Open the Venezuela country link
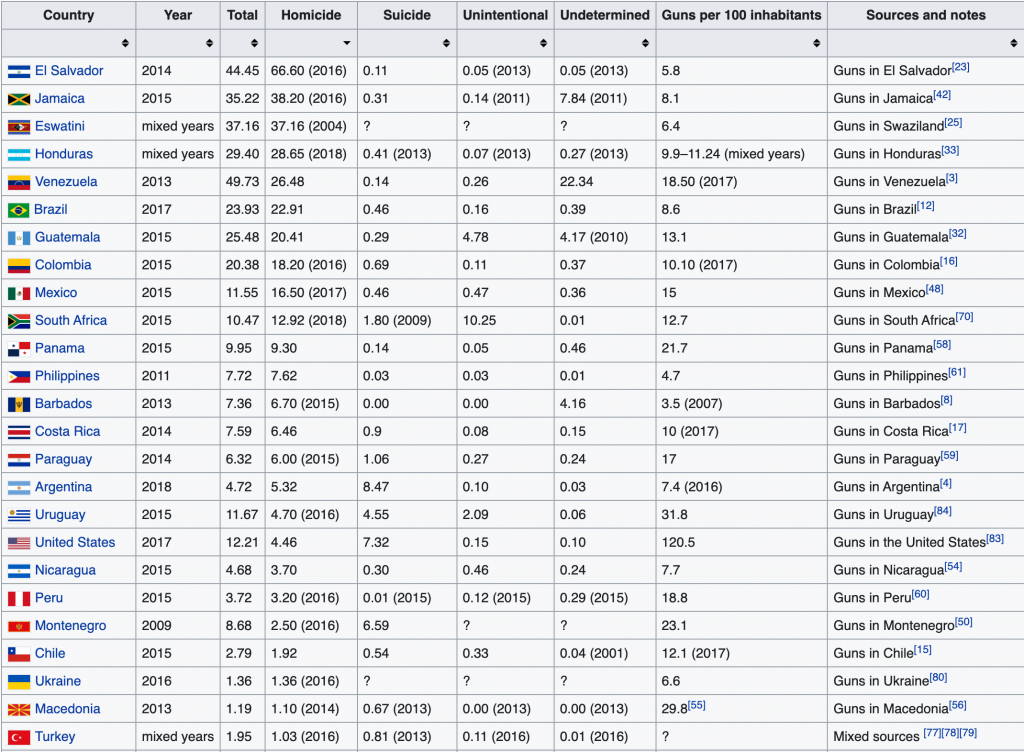This screenshot has width=1024, height=752. pos(66,182)
